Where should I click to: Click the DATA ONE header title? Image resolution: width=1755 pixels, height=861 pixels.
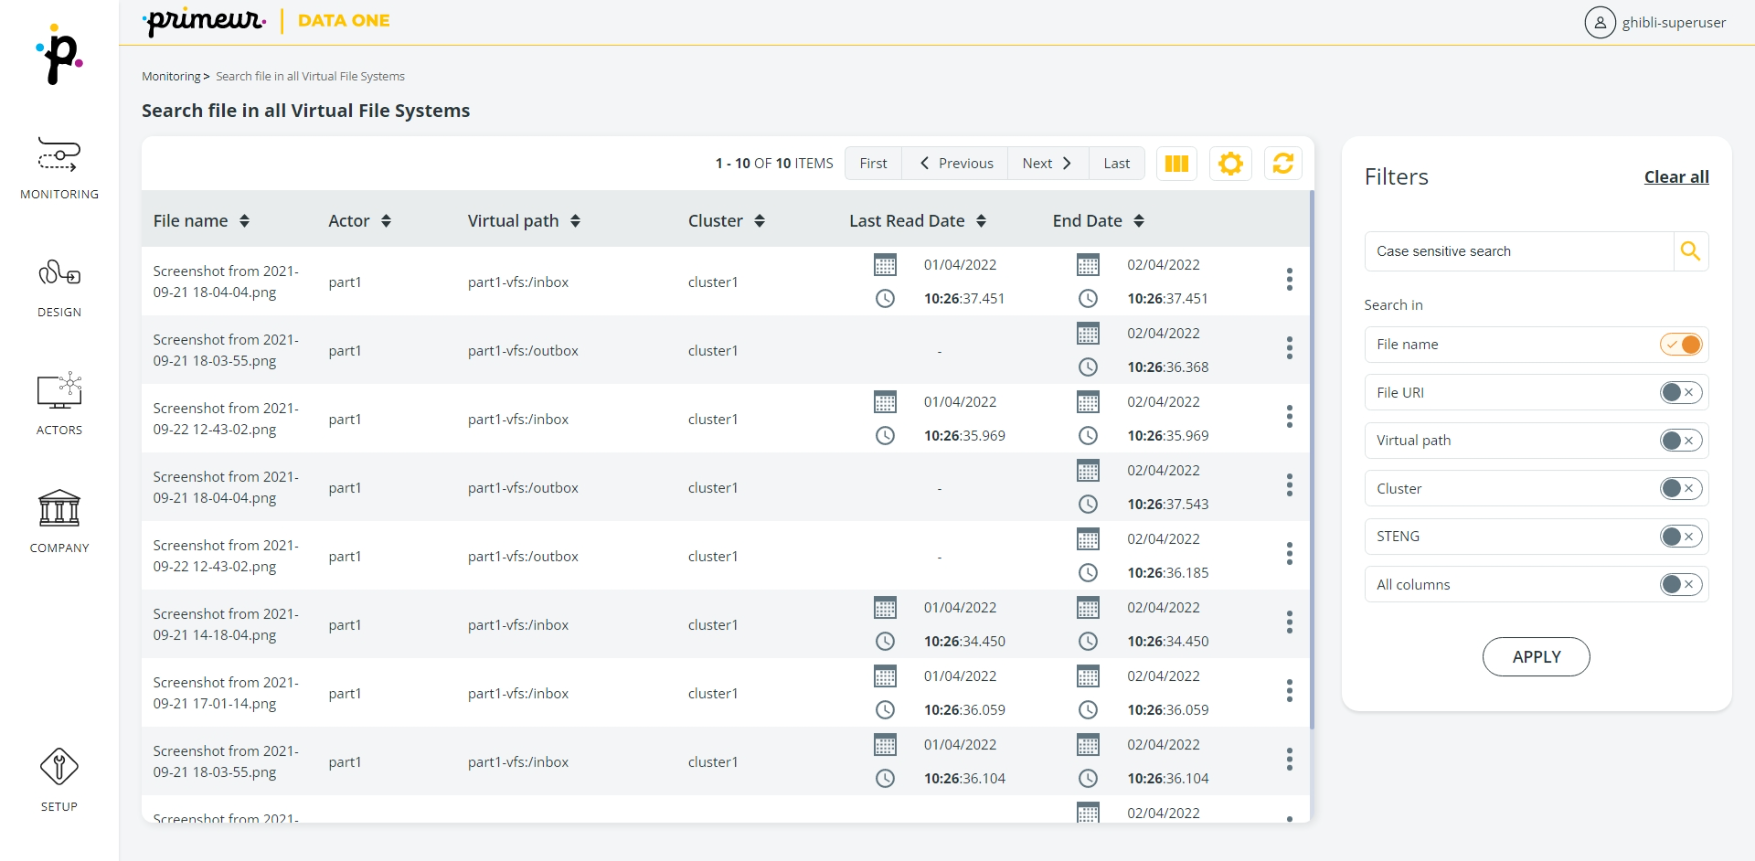pos(344,20)
